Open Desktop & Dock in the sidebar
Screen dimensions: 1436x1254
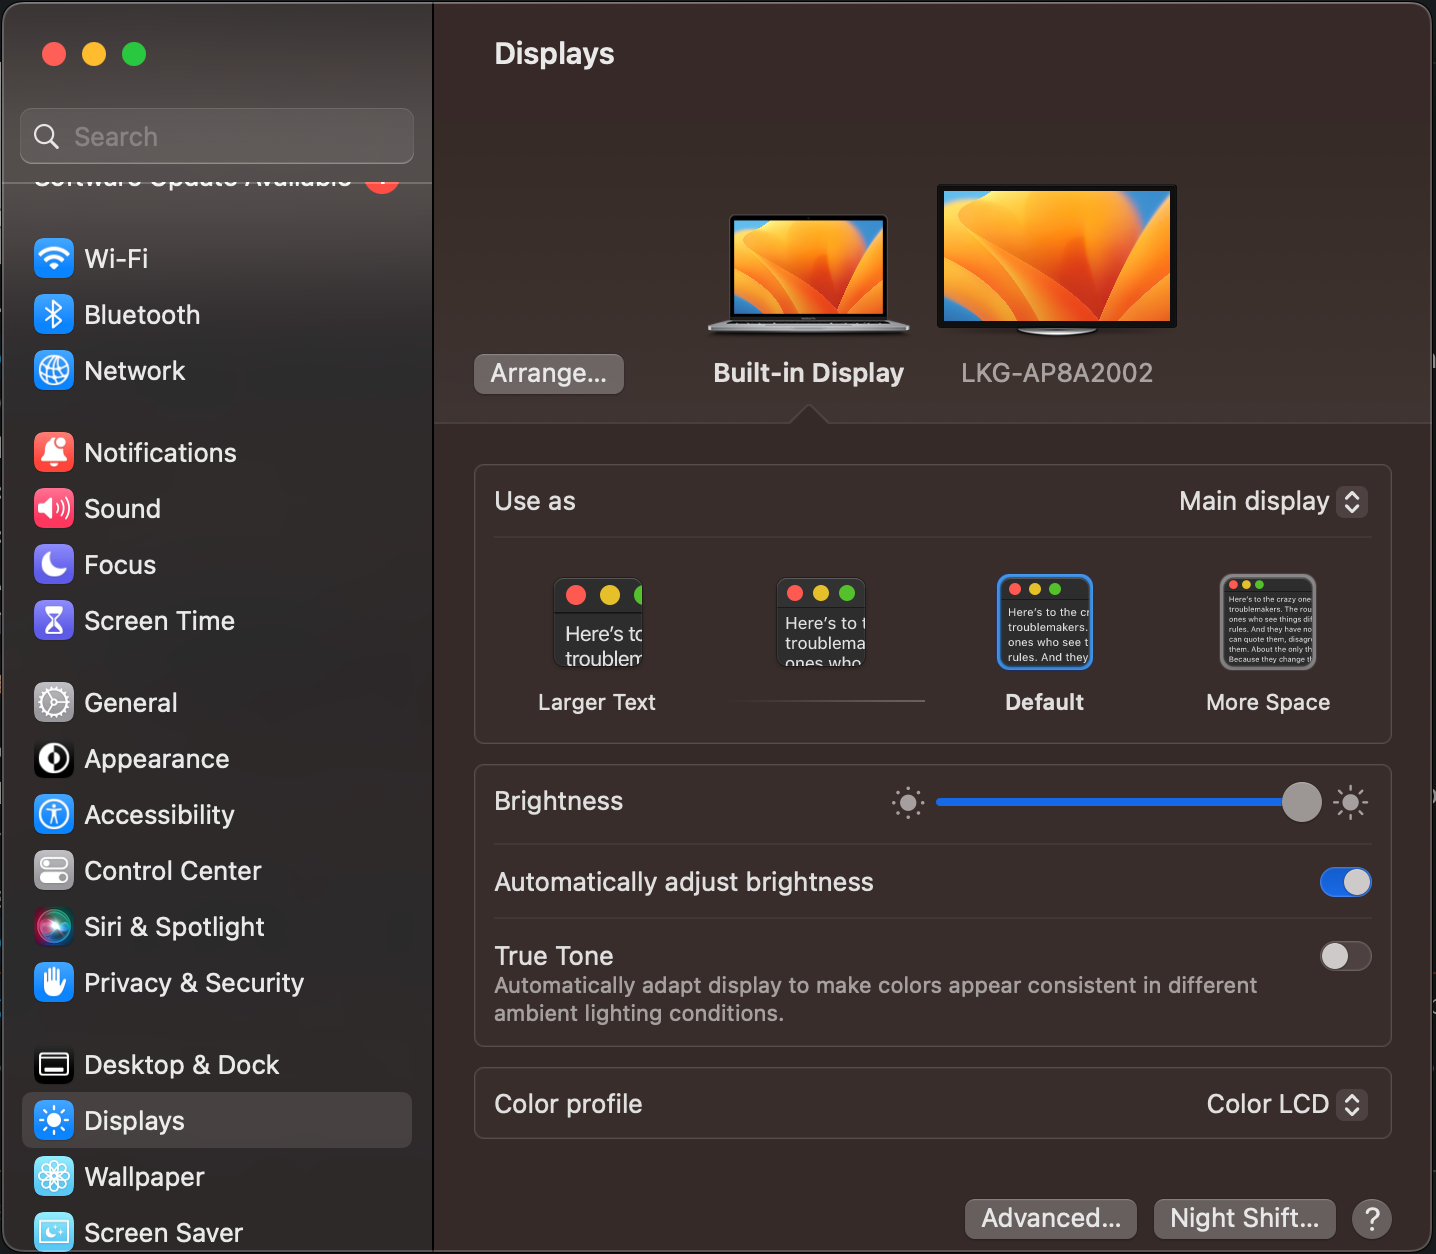[181, 1065]
